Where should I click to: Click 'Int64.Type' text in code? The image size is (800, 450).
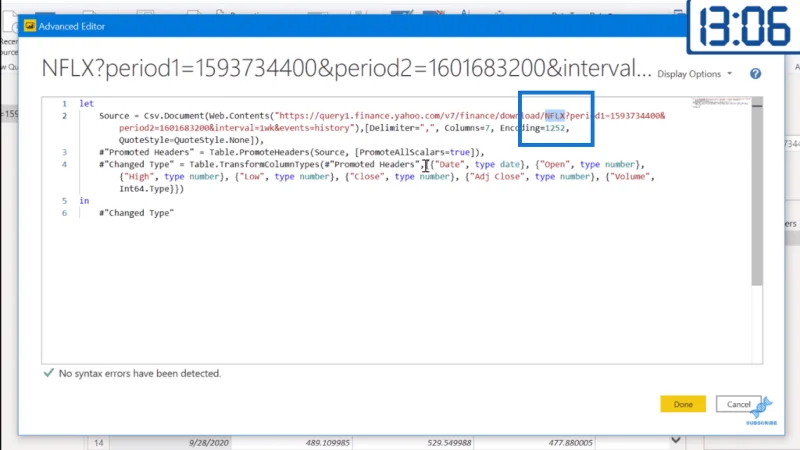[144, 189]
